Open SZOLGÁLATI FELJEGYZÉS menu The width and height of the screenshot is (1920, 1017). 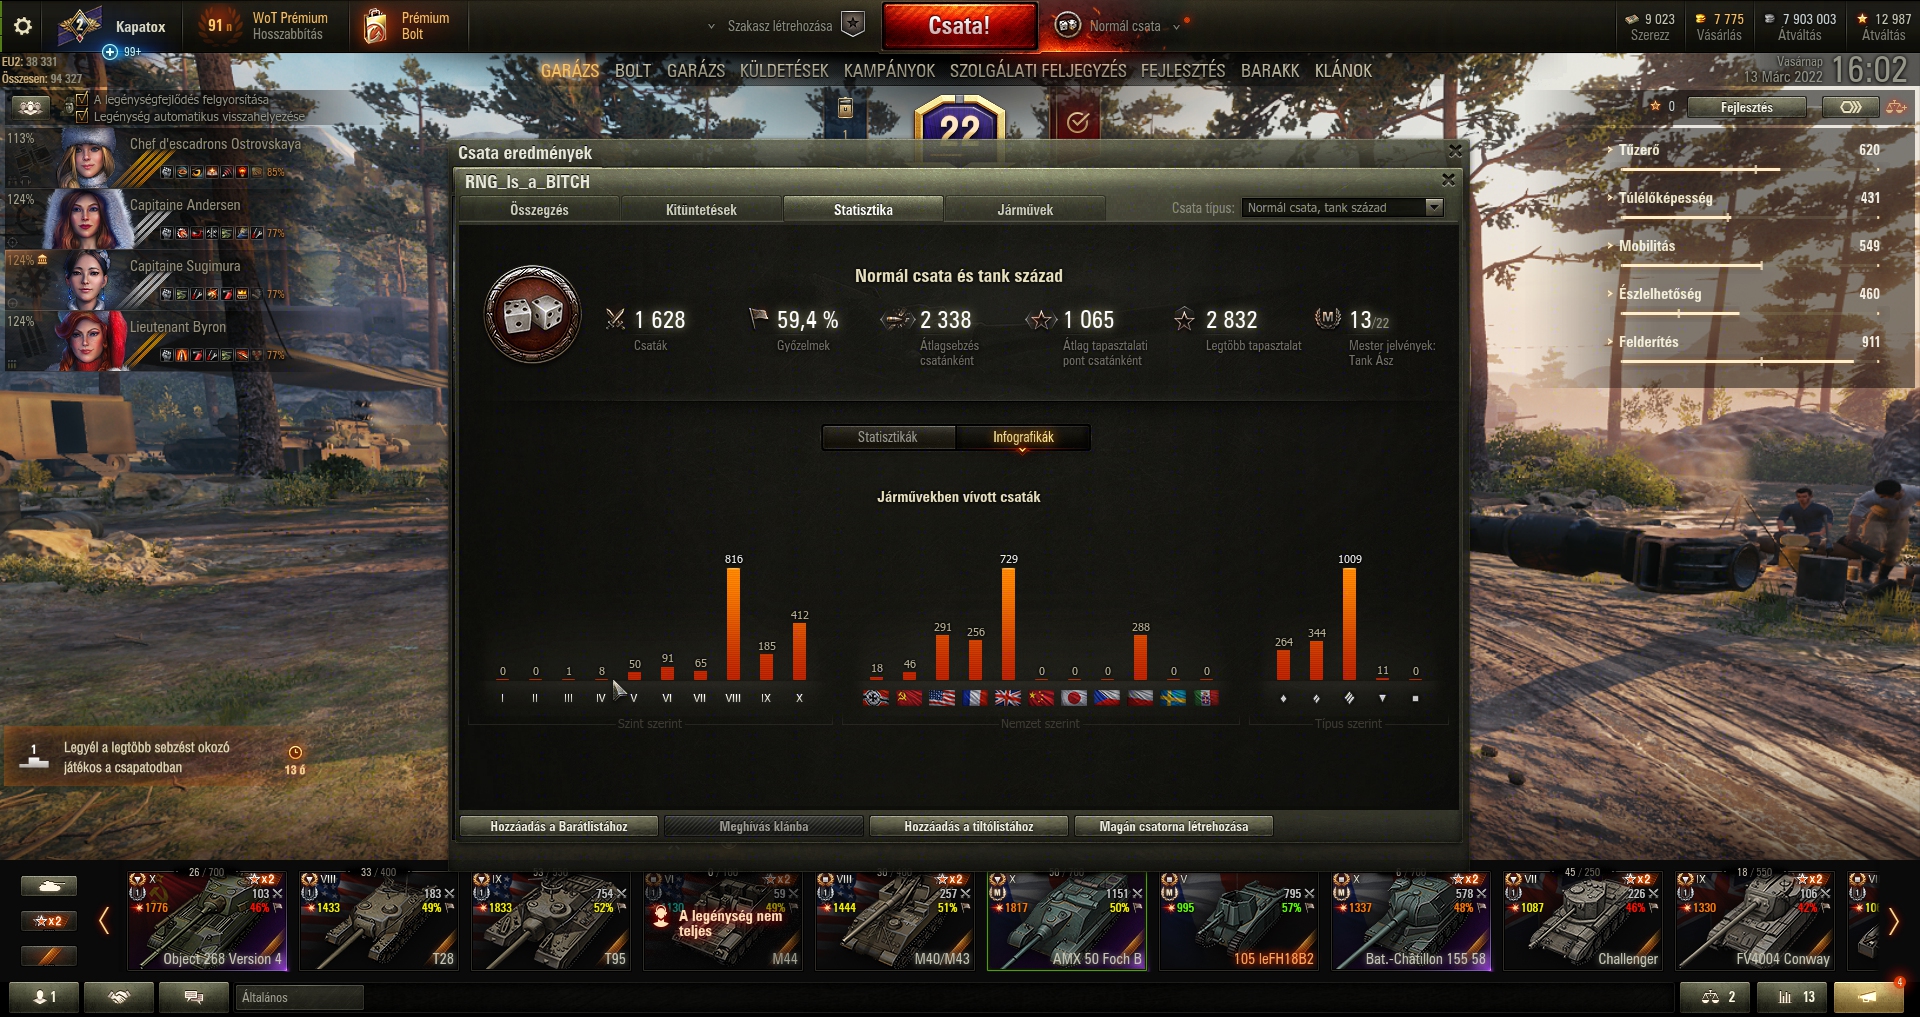[1038, 71]
